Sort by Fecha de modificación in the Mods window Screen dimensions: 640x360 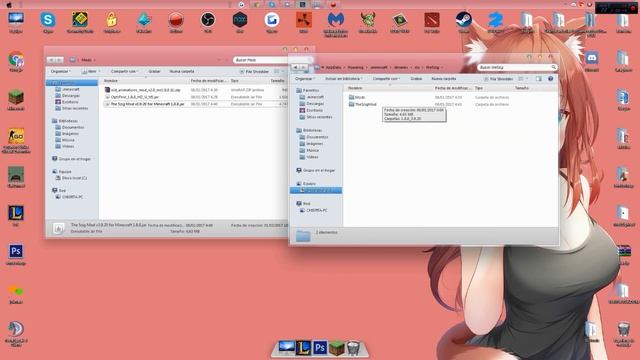(208, 80)
